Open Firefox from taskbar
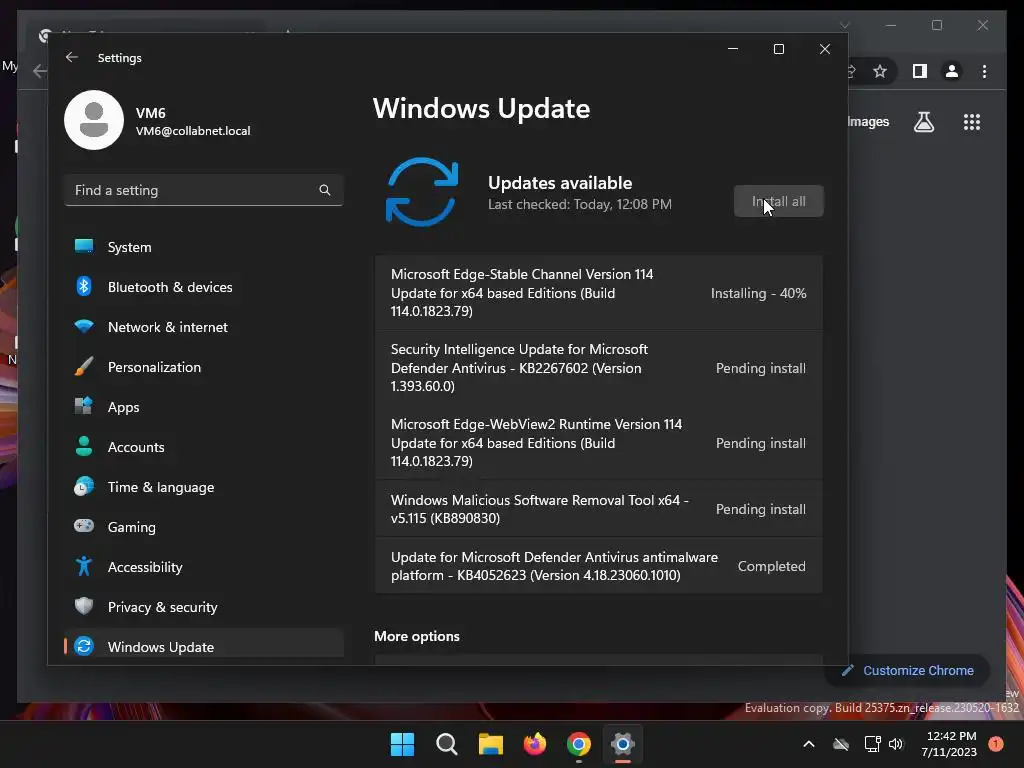 (535, 744)
